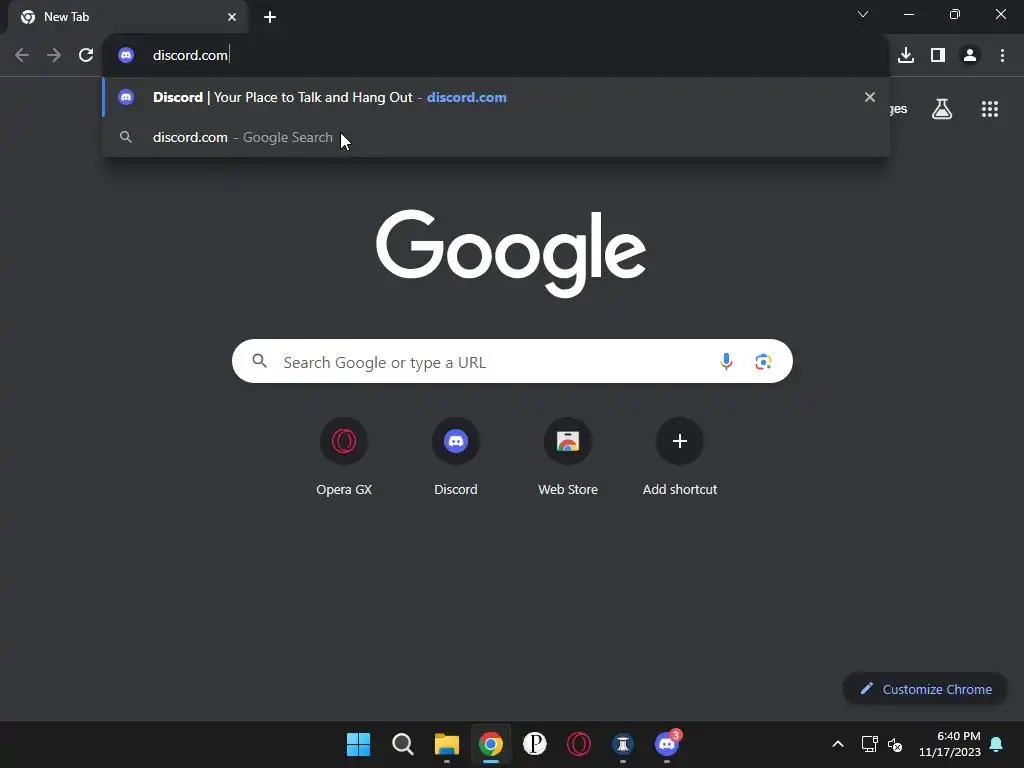Open the Chrome downloads icon
Viewport: 1024px width, 768px height.
tap(906, 55)
